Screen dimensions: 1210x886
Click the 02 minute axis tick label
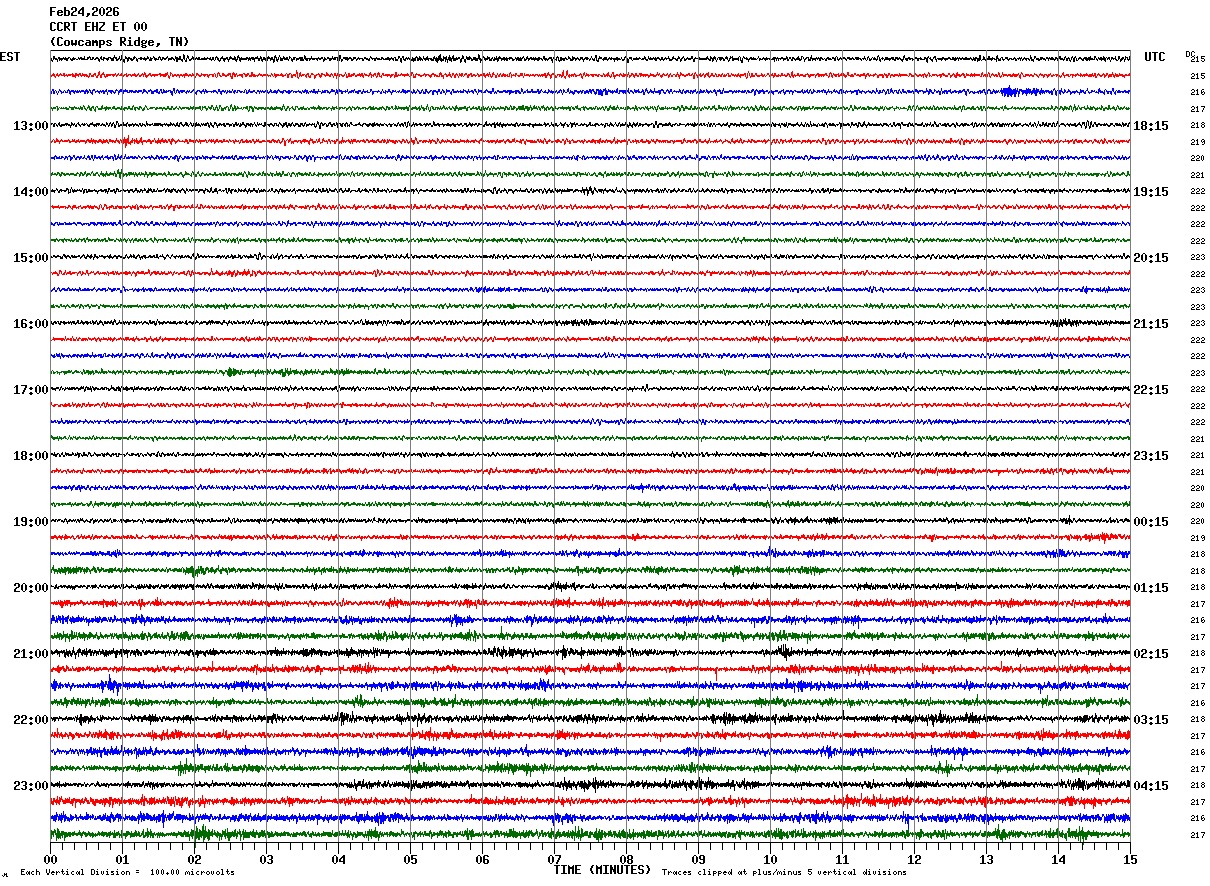click(195, 859)
